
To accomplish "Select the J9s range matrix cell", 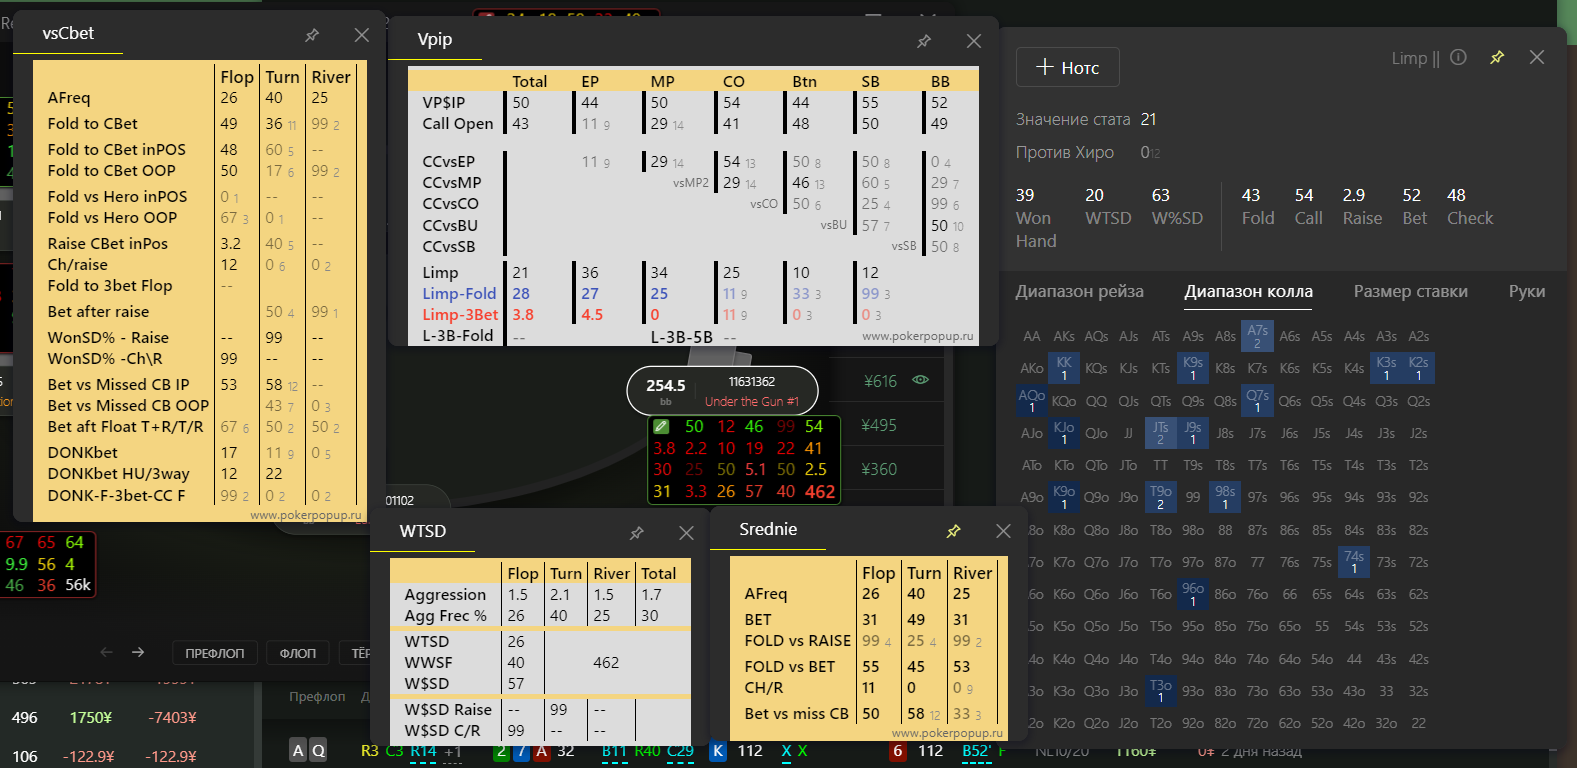I will [1193, 432].
